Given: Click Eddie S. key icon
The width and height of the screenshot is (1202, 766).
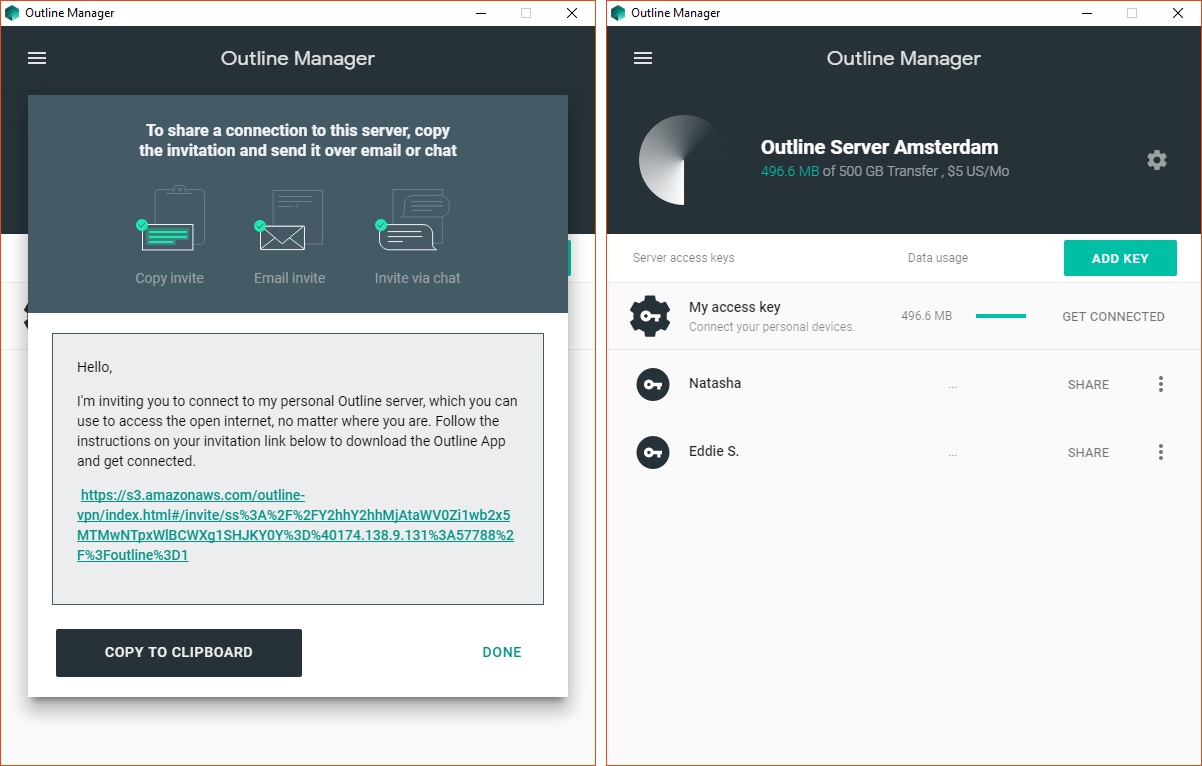Looking at the screenshot, I should point(653,452).
